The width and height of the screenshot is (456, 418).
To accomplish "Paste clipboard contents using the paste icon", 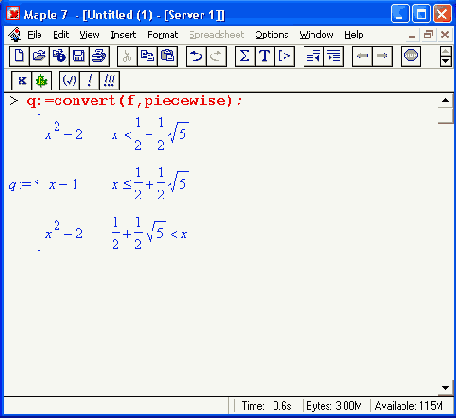I will tap(167, 56).
